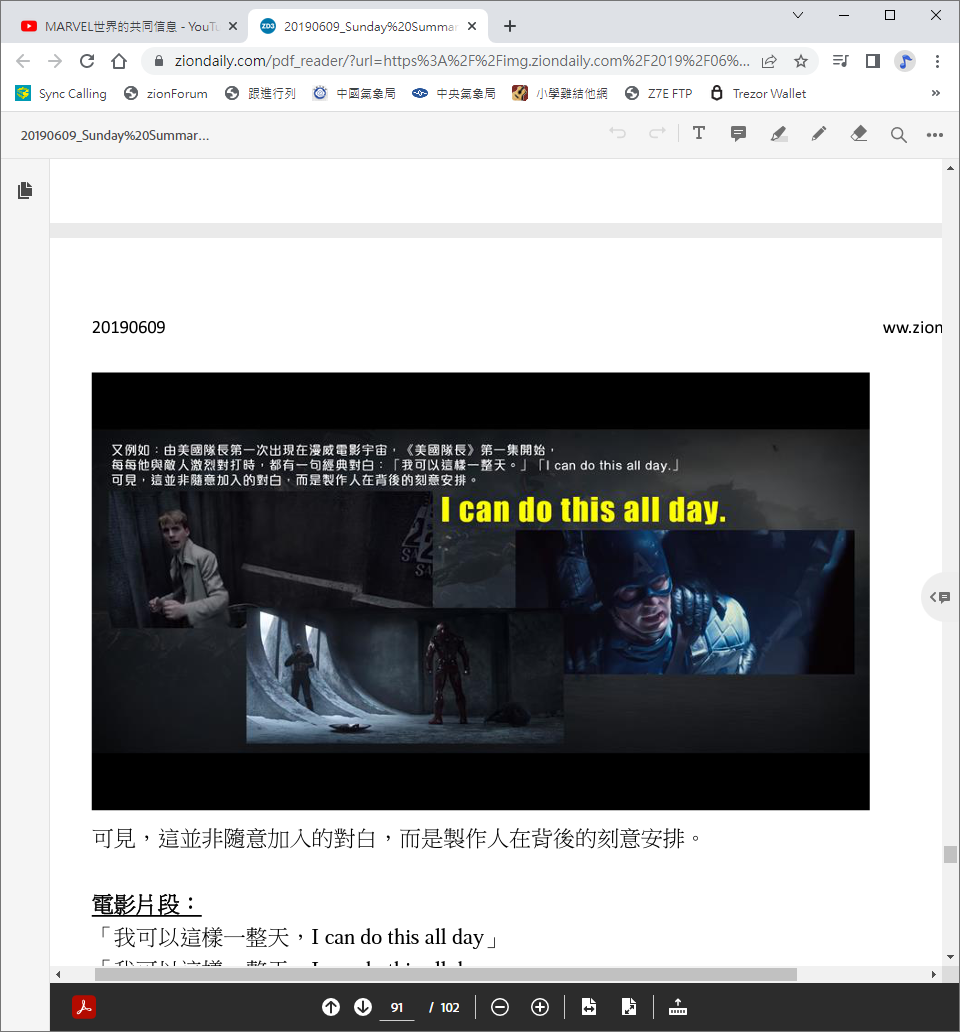Open the PDF search tool

(899, 135)
